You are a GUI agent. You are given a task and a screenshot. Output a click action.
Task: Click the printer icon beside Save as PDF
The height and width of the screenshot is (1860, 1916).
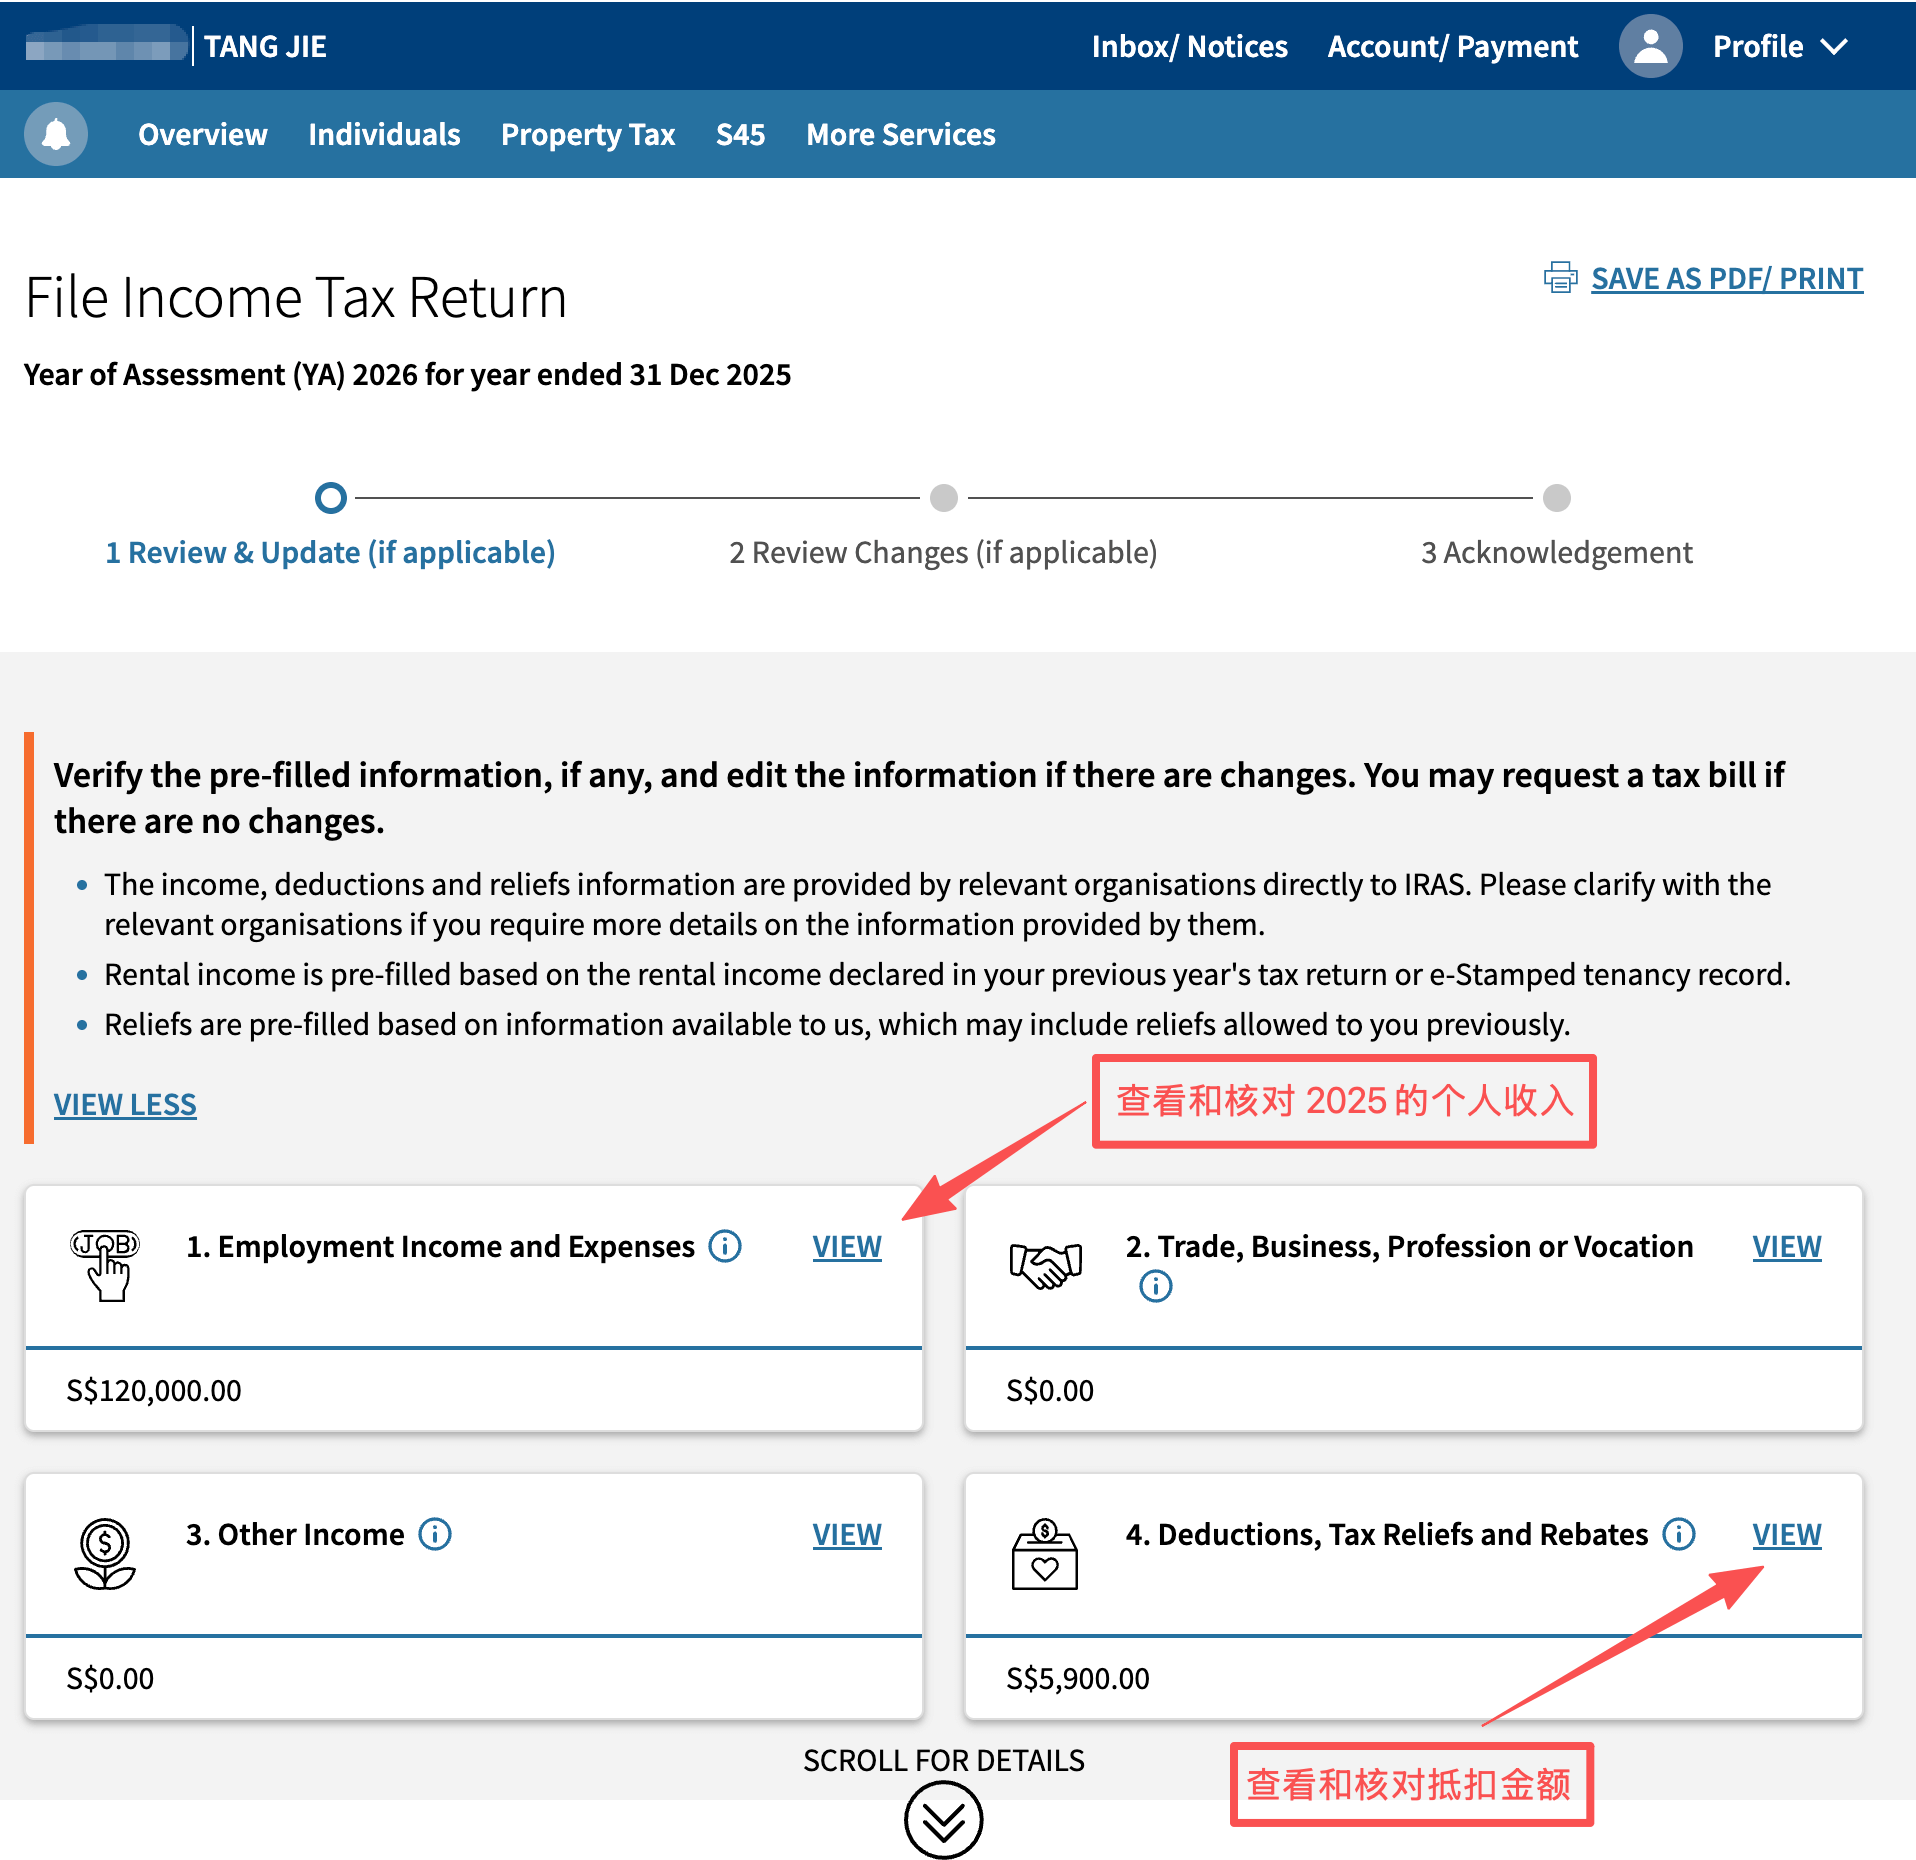1560,278
